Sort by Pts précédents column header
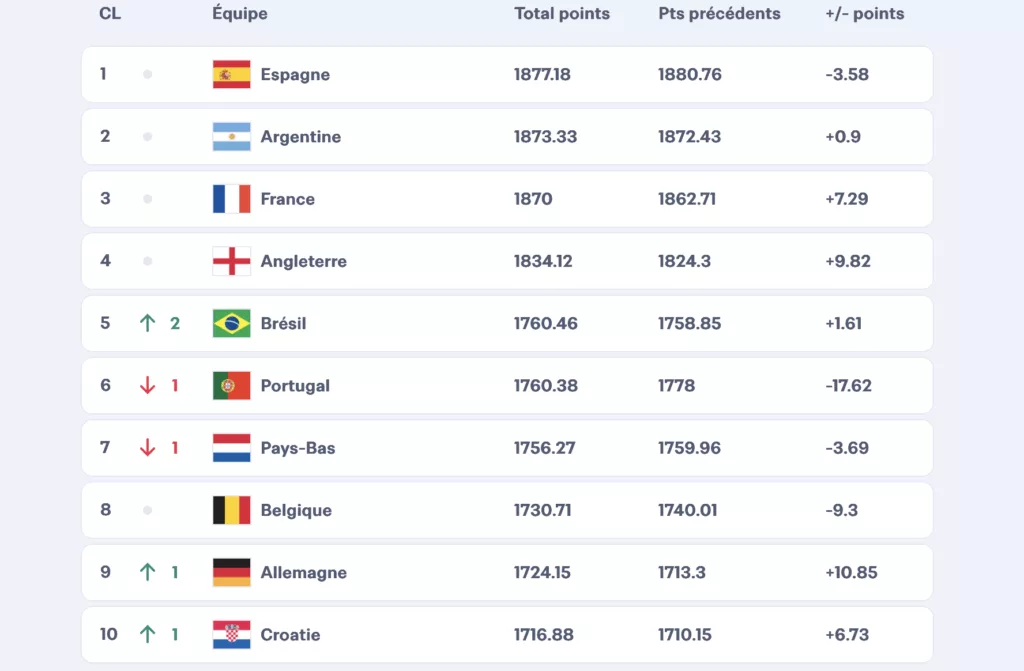The height and width of the screenshot is (671, 1024). point(719,14)
